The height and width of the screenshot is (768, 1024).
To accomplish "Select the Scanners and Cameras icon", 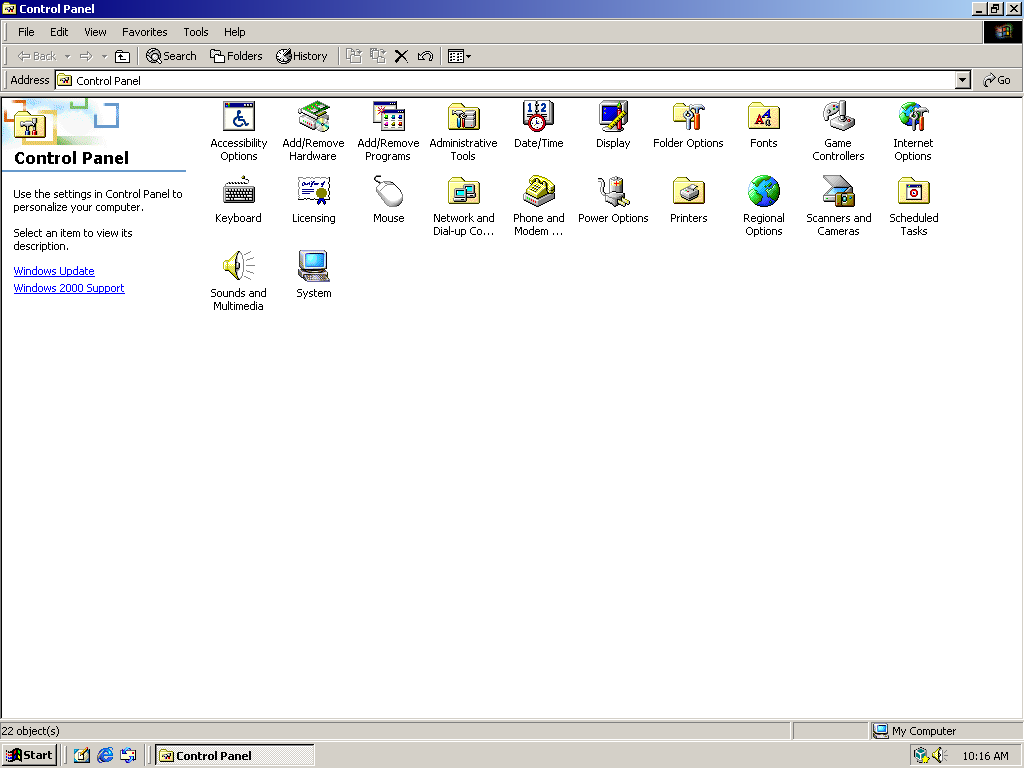I will click(x=838, y=192).
